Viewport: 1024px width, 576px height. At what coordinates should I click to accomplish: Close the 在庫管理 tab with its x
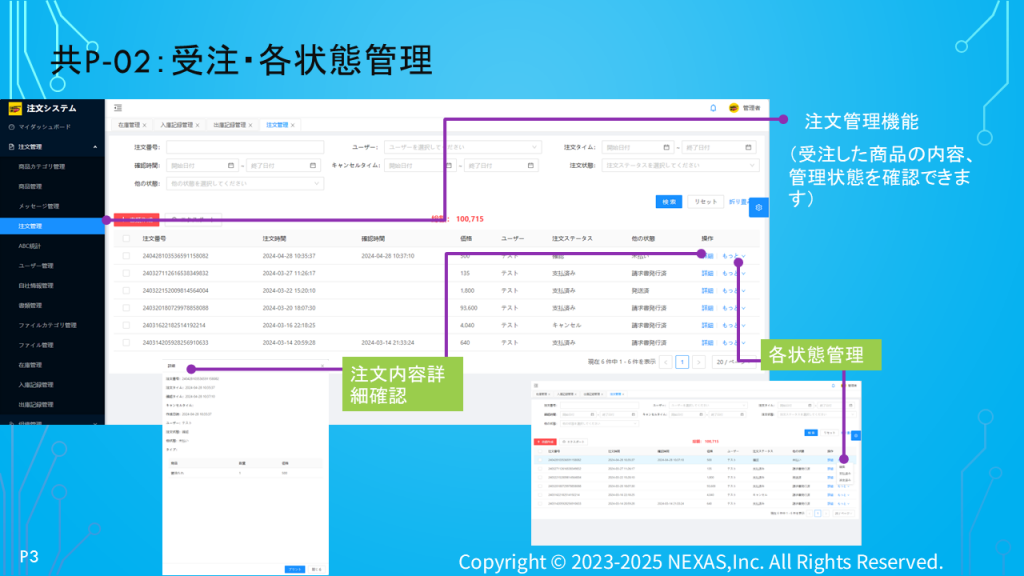click(144, 125)
